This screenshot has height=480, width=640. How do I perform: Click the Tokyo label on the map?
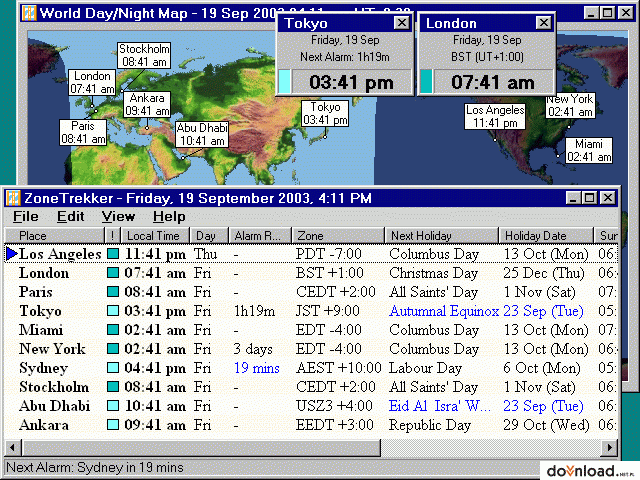(x=325, y=113)
